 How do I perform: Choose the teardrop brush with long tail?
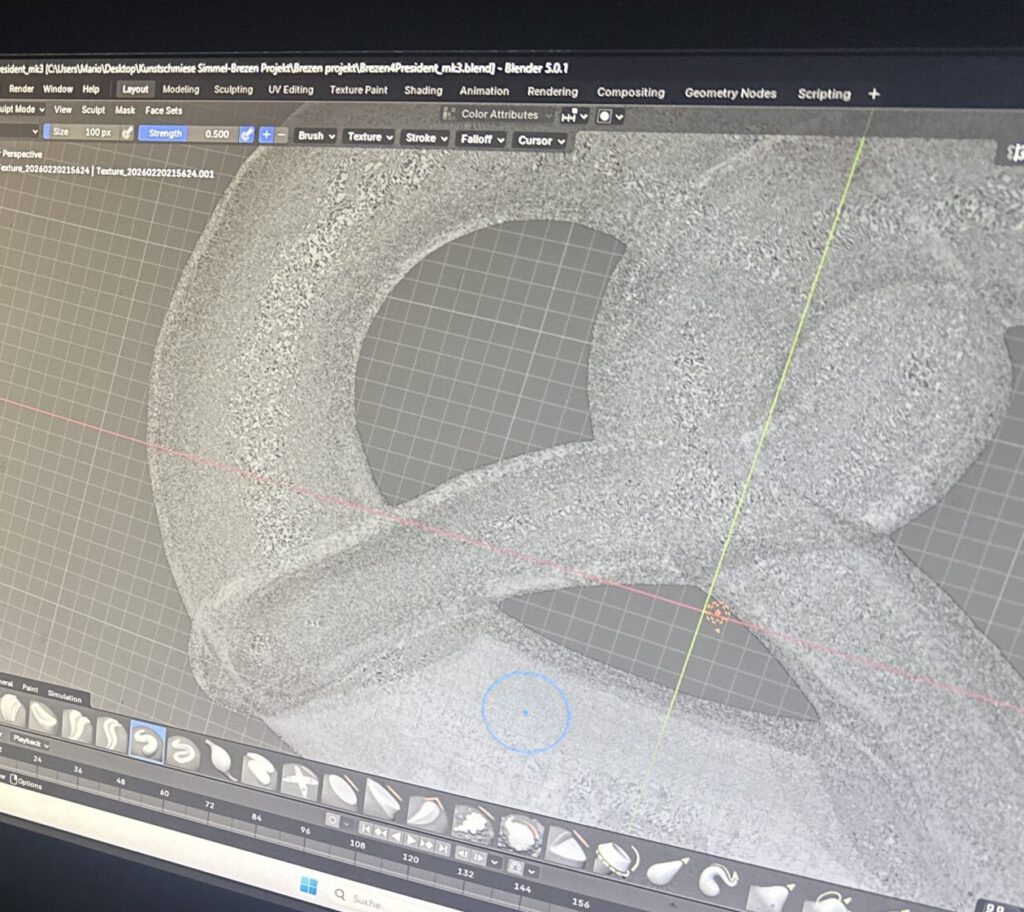(220, 761)
